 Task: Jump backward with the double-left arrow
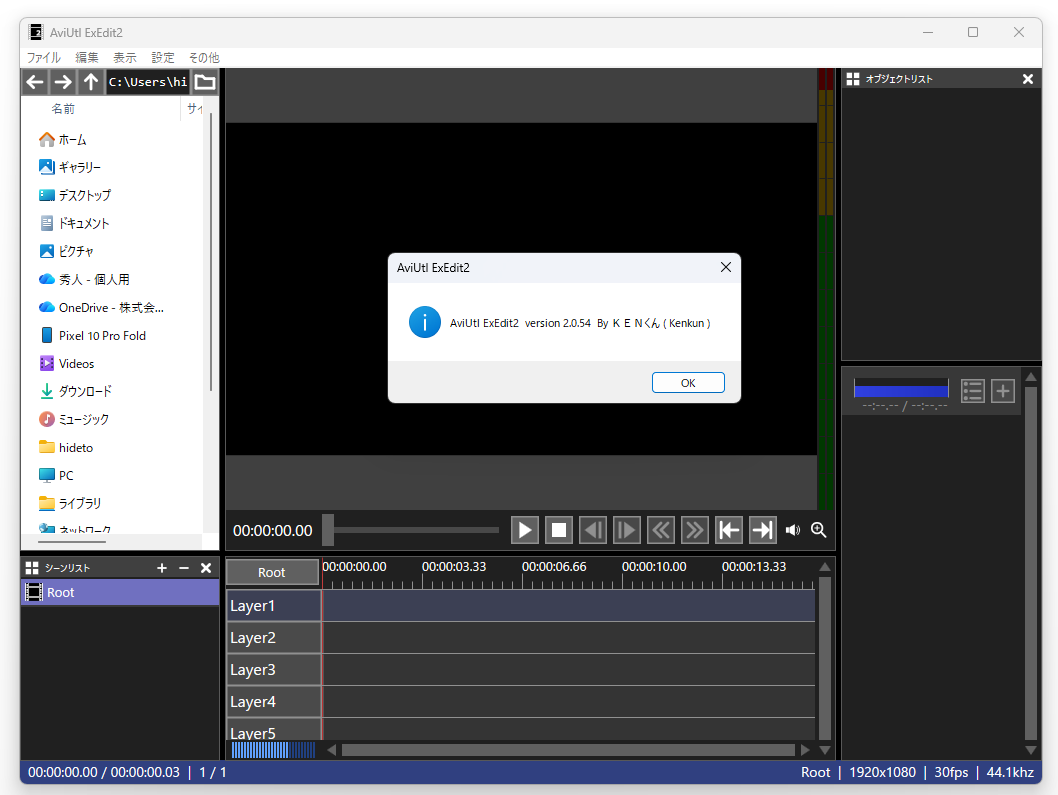[661, 530]
